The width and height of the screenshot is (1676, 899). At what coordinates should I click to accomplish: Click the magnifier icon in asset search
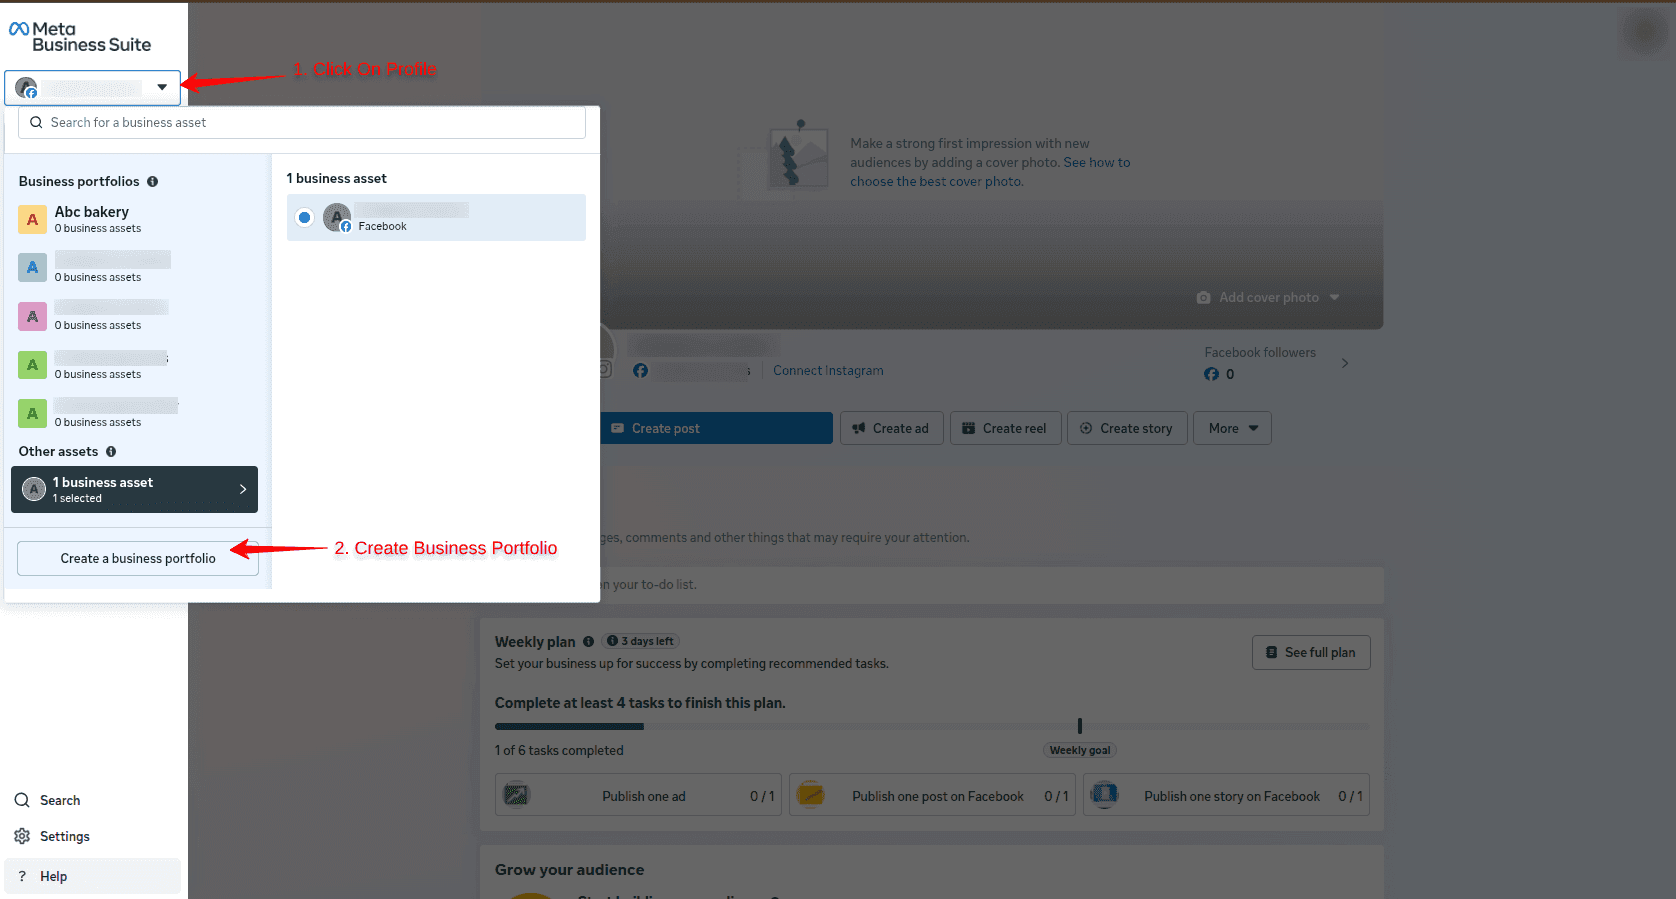36,122
